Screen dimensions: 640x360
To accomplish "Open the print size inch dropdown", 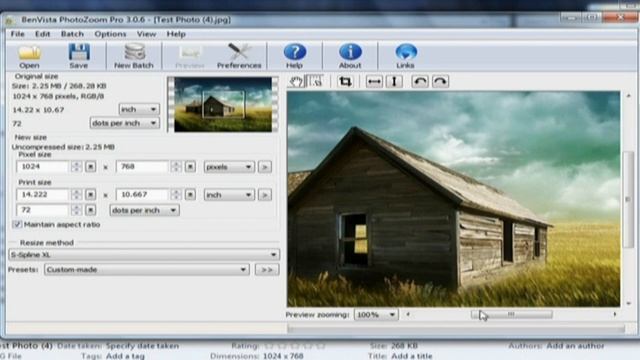I will point(229,195).
